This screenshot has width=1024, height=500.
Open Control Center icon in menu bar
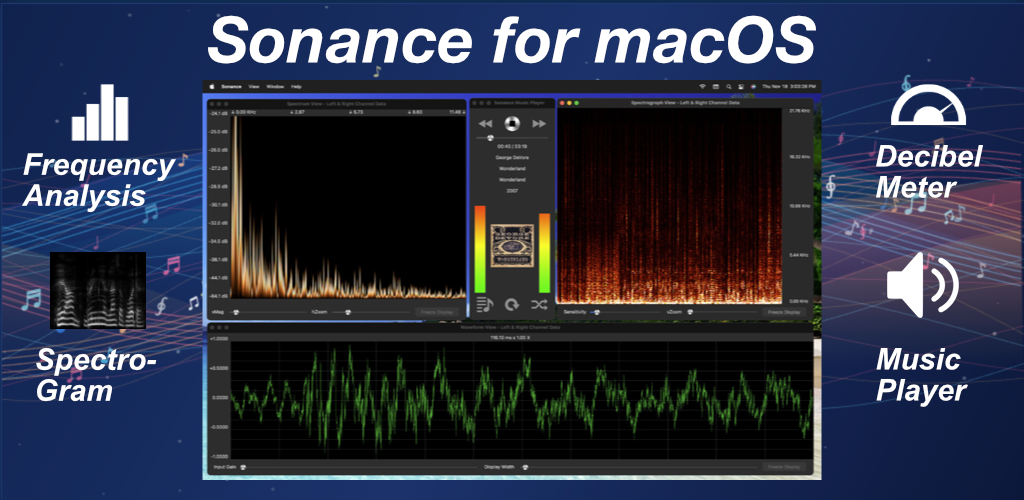click(x=741, y=86)
